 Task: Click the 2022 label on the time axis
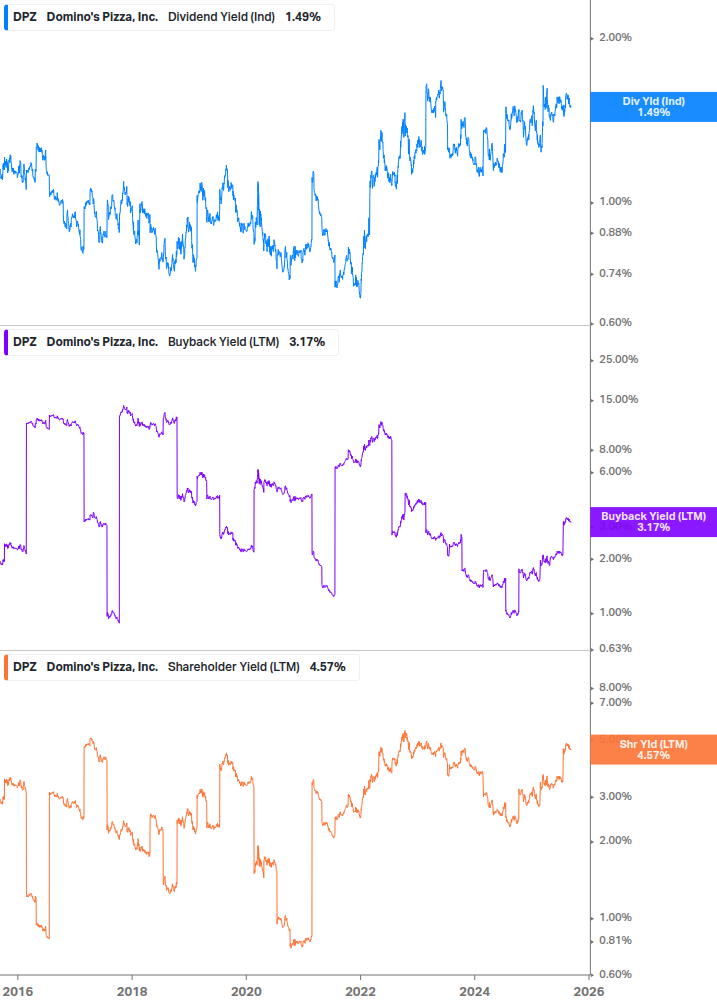tap(360, 992)
